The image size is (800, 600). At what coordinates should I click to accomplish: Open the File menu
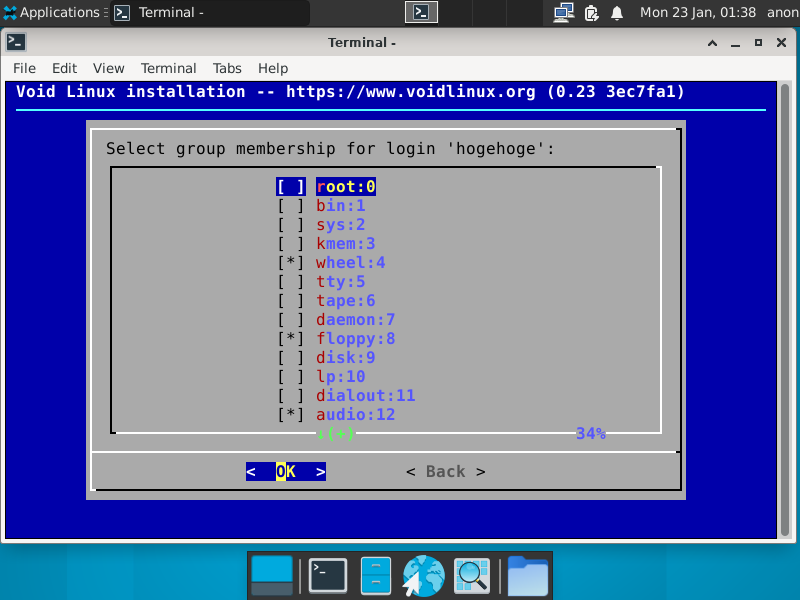[24, 68]
